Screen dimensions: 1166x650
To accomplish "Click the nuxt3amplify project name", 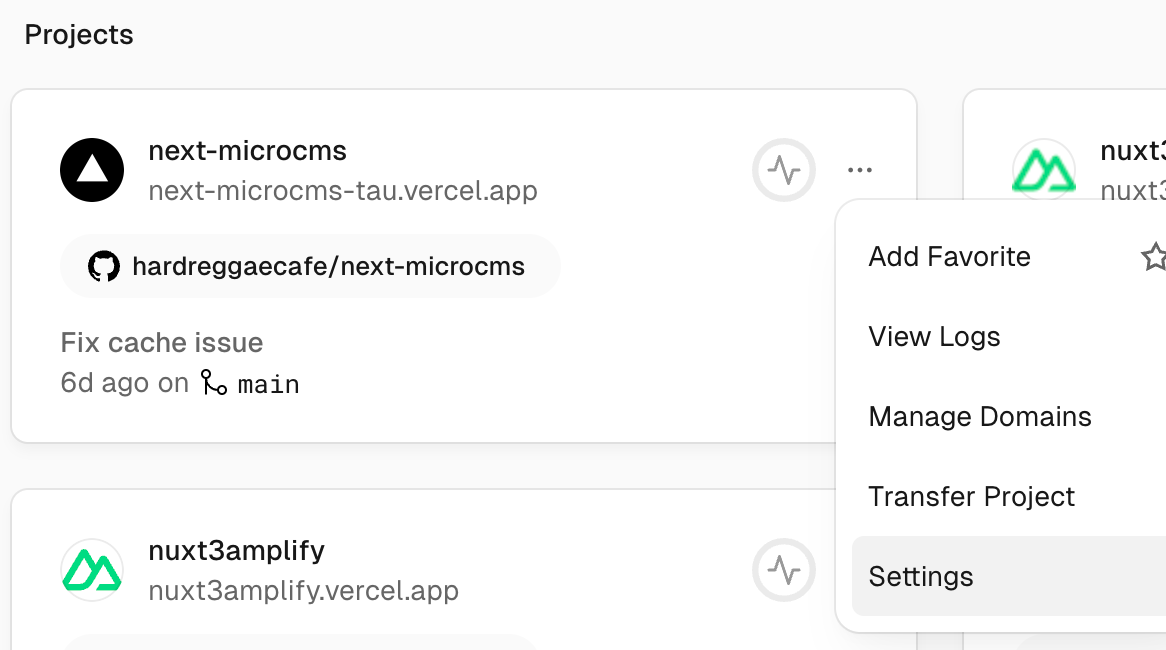I will pyautogui.click(x=236, y=551).
